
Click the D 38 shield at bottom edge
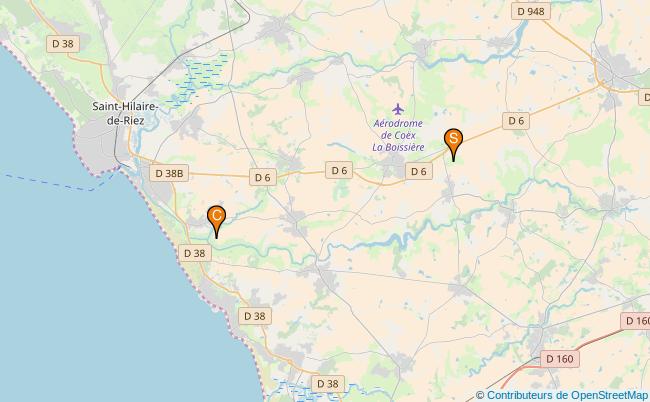[x=327, y=384]
